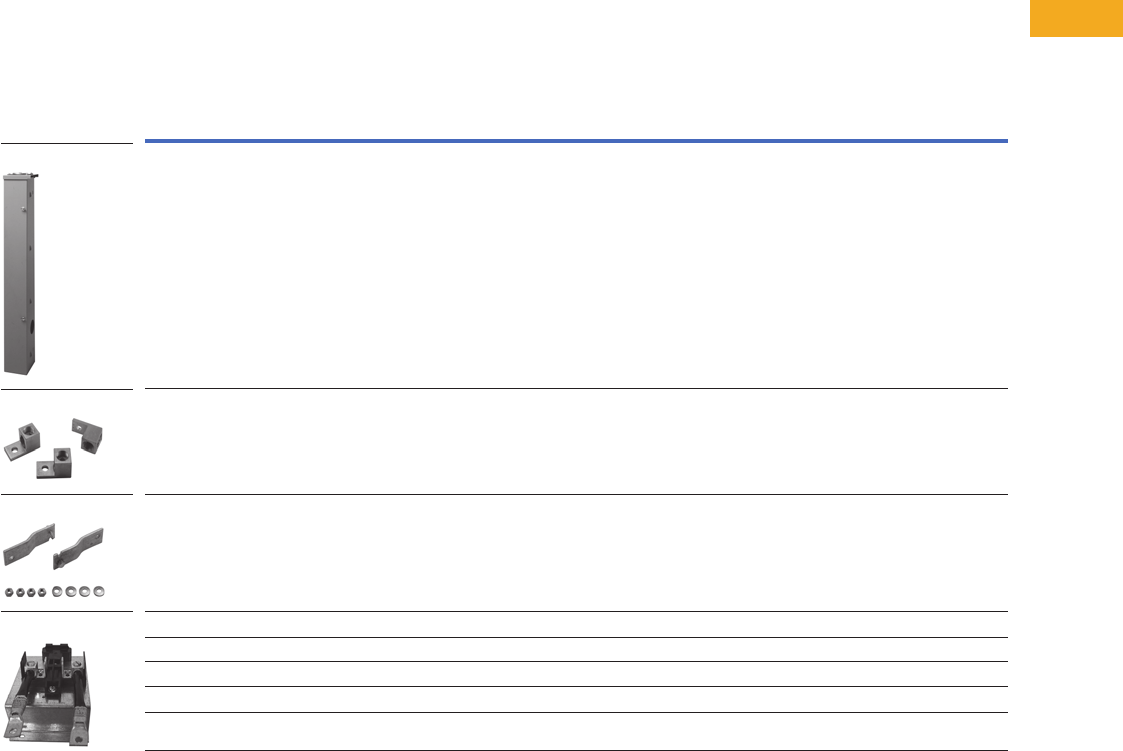
Task: Select the third thin row beside the breaker base
Action: (x=576, y=674)
